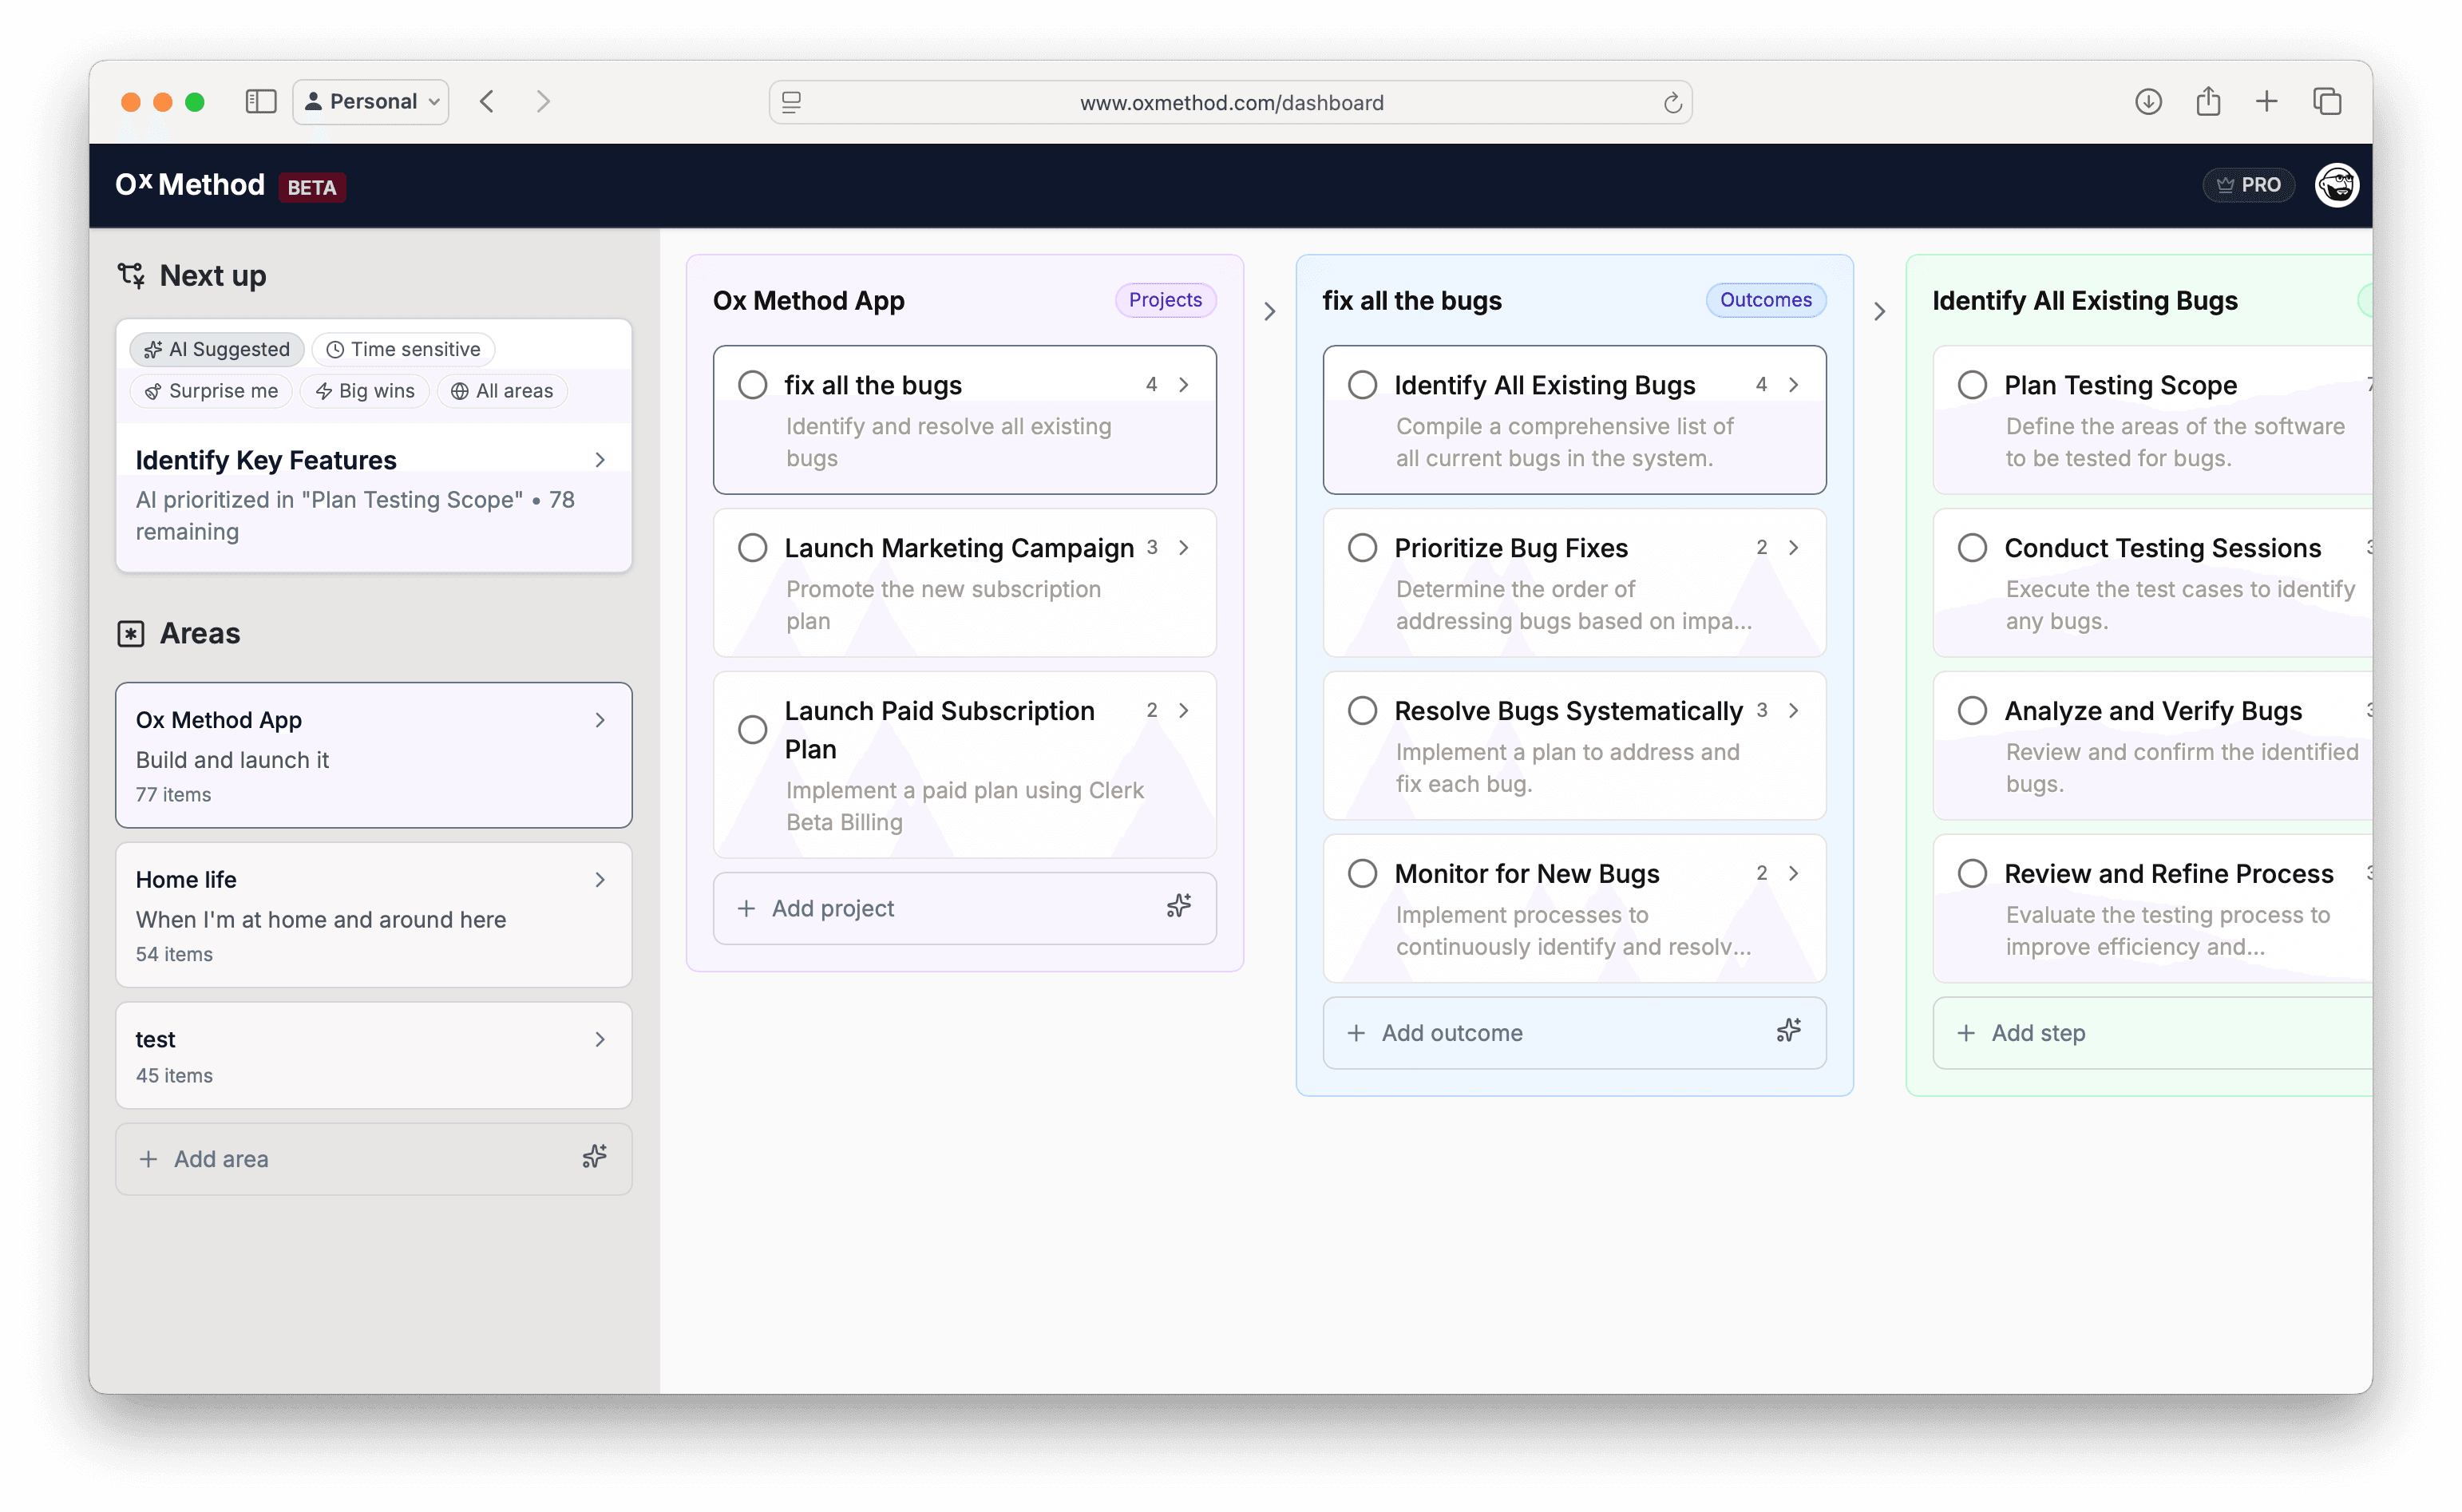Screen dimensions: 2462x1512
Task: Expand 'Launch Marketing Campaign' chevron
Action: (1184, 548)
